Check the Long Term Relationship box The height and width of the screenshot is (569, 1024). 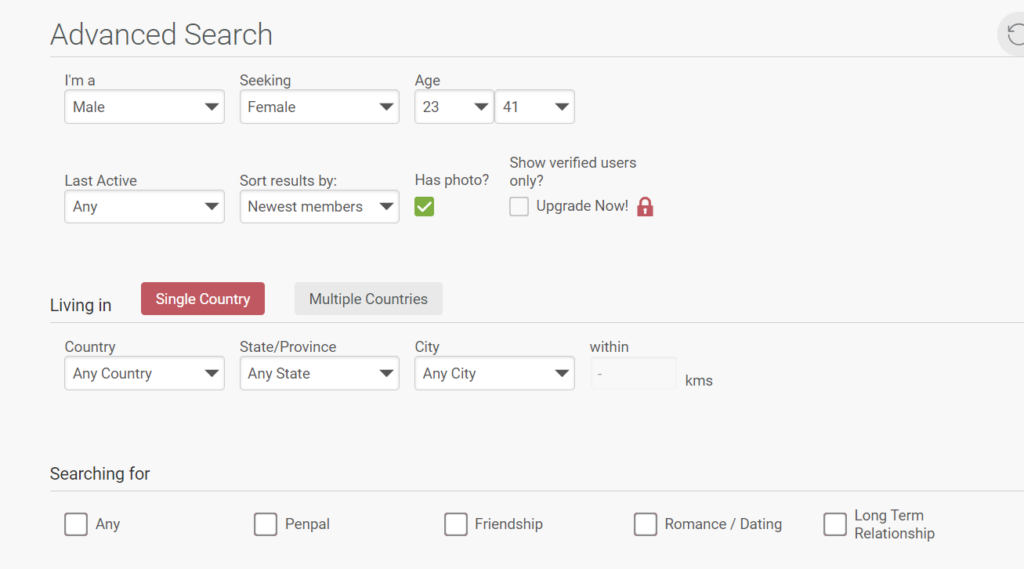tap(835, 524)
